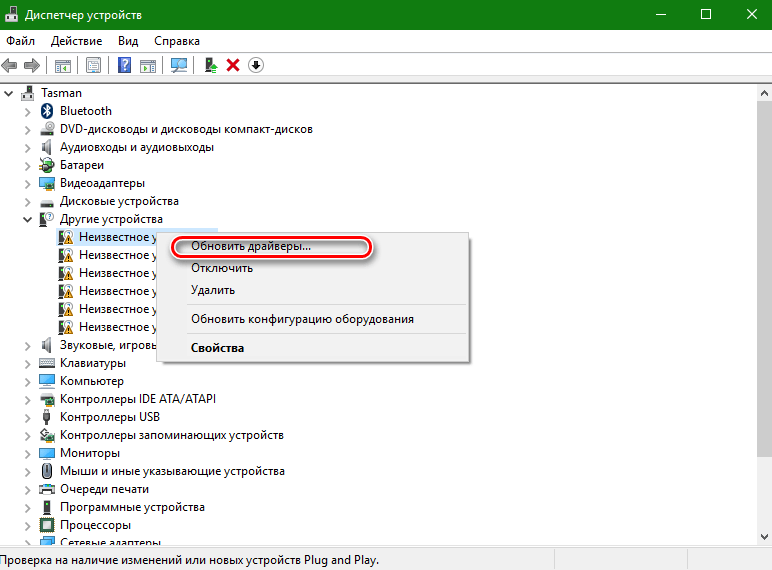Screen dimensions: 772x570
Task: Click the vertical scrollbar down arrow
Action: [x=764, y=537]
